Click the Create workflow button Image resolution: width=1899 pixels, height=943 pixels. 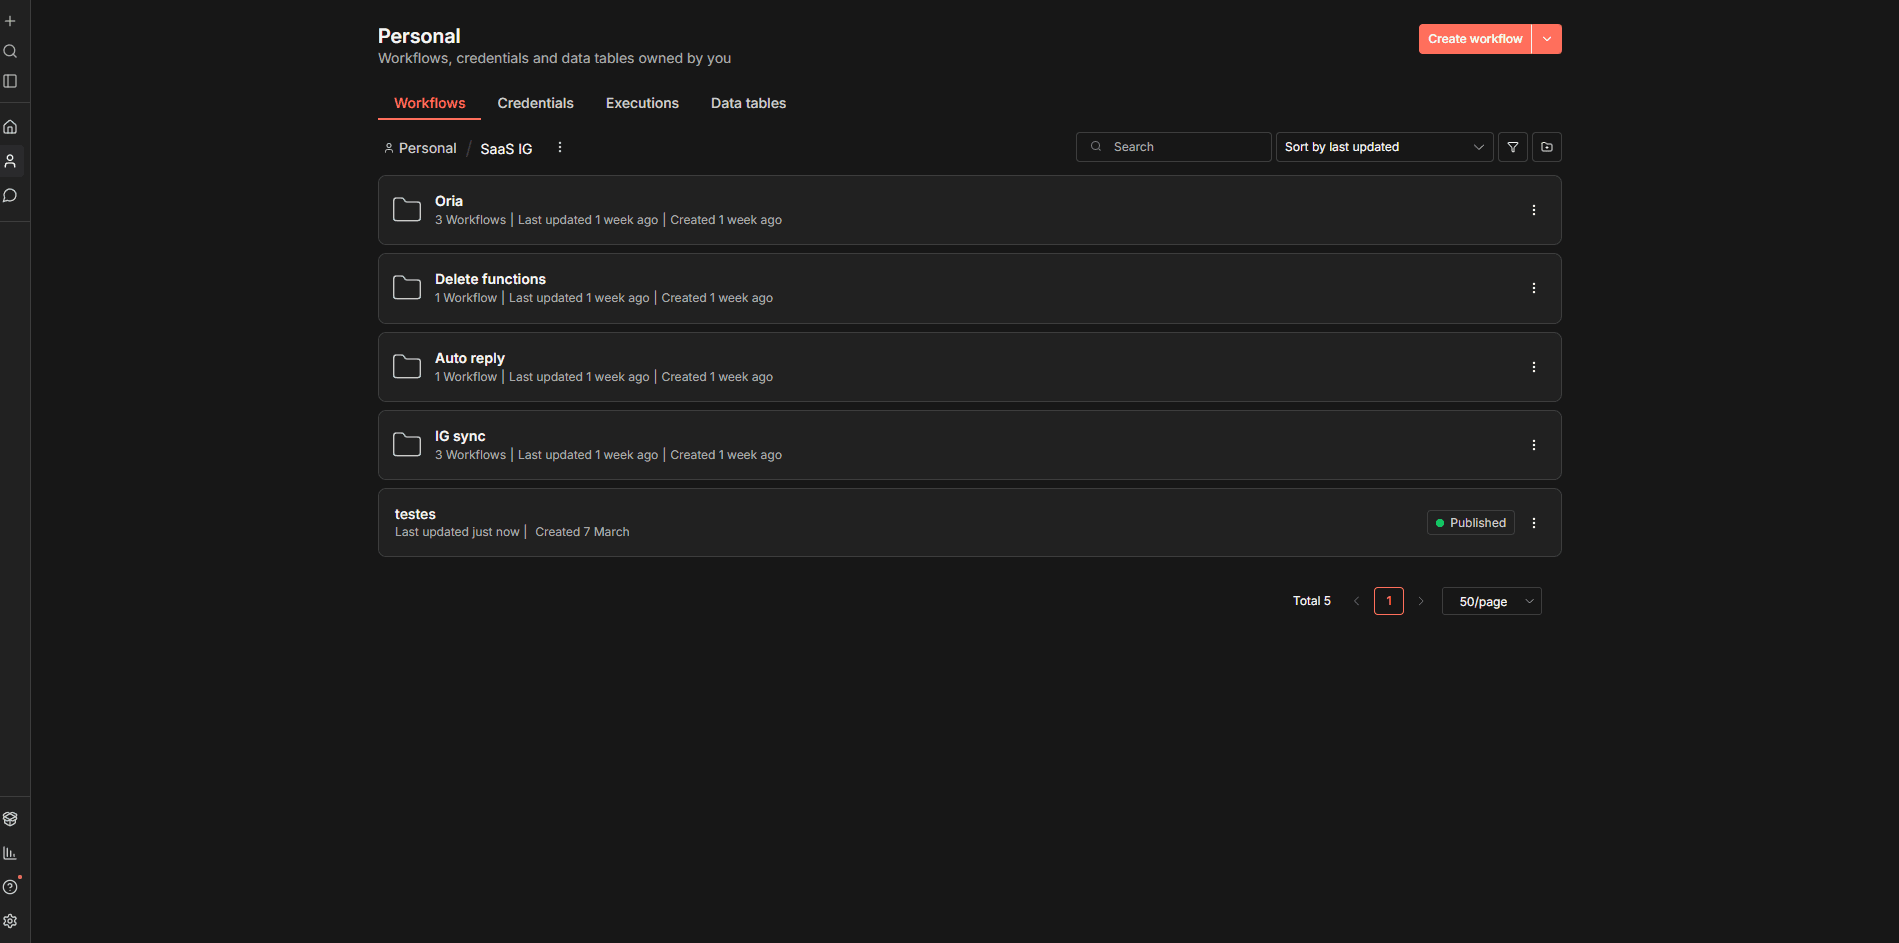pos(1474,39)
